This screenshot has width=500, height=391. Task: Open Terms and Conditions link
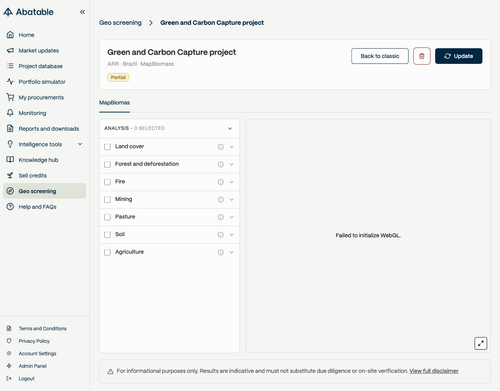pyautogui.click(x=43, y=328)
